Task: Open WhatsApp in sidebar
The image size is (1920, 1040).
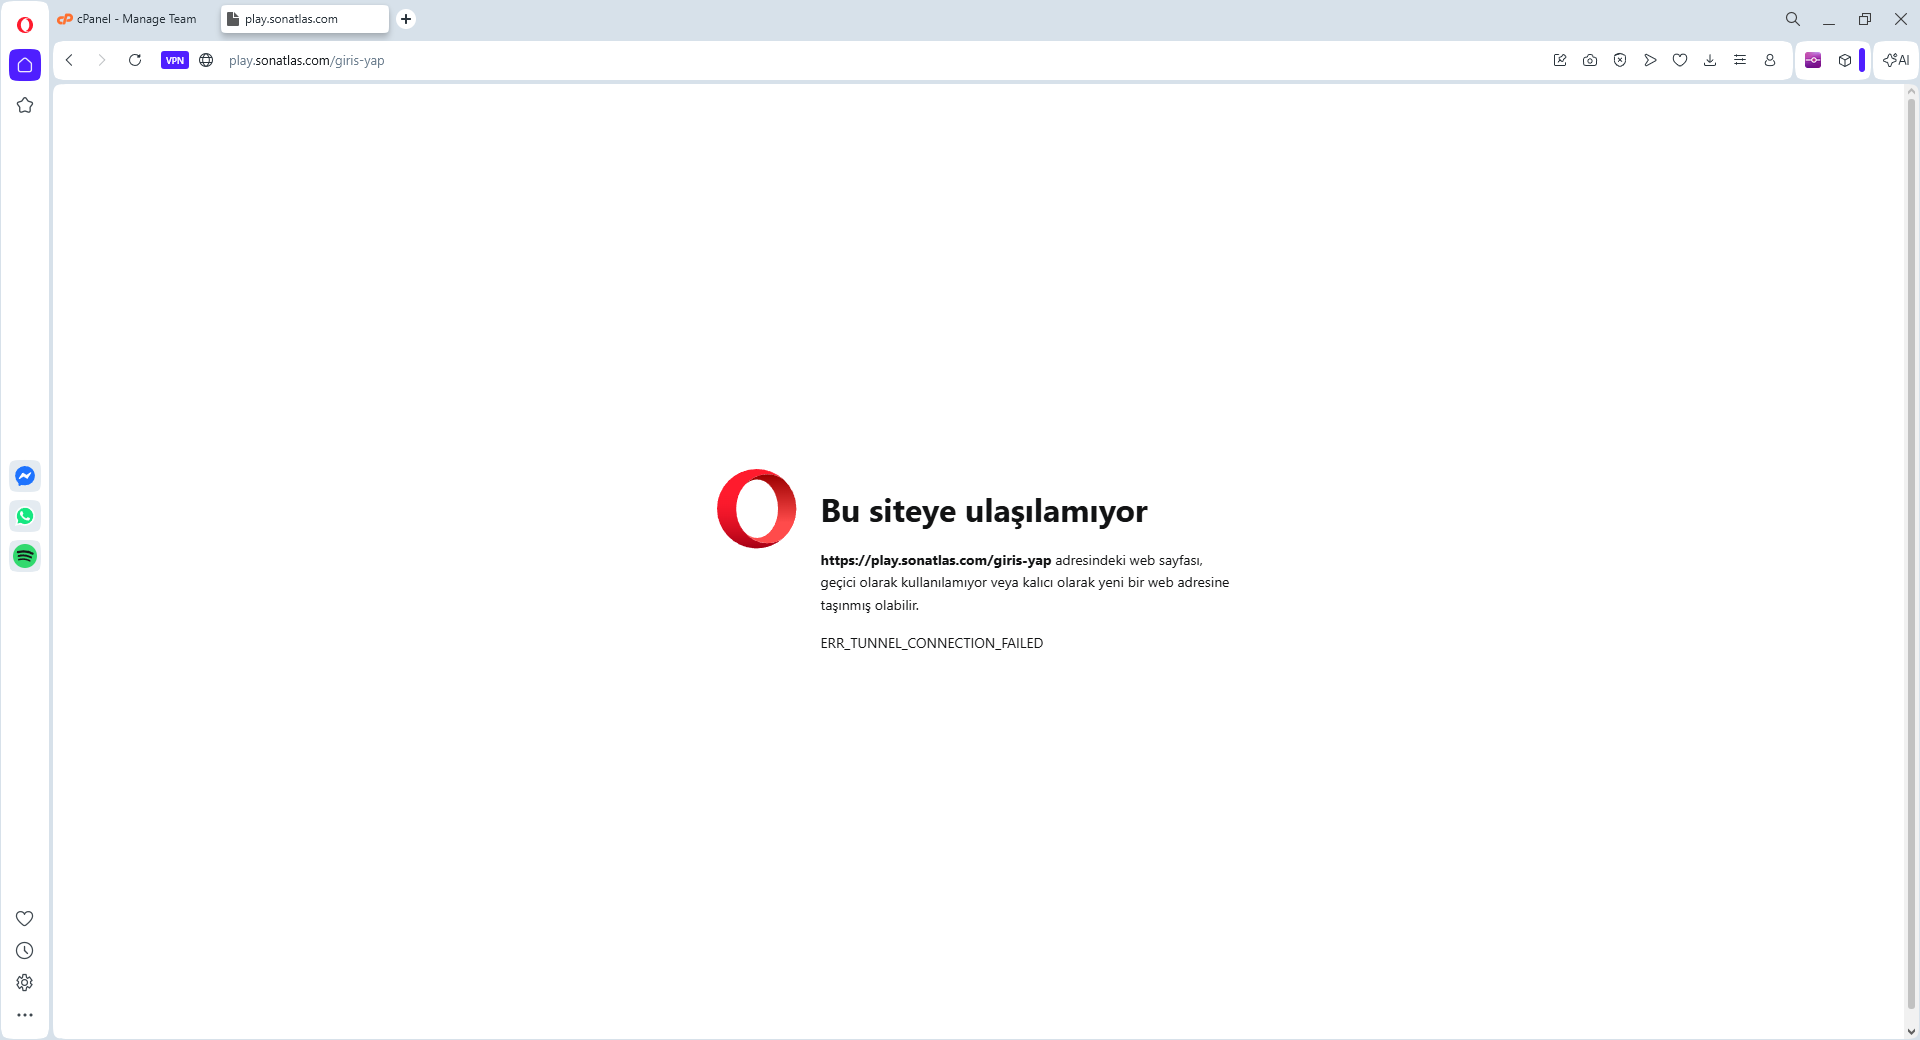Action: click(25, 516)
